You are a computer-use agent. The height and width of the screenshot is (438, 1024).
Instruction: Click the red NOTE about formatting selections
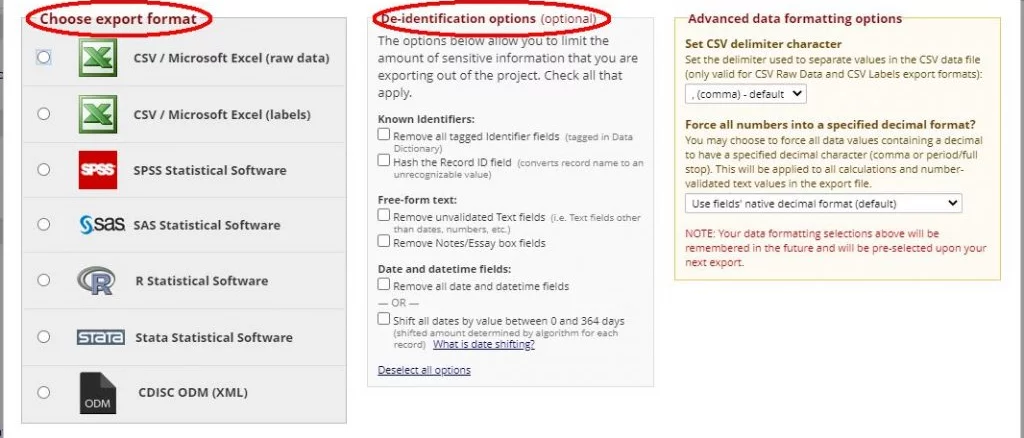coord(835,248)
